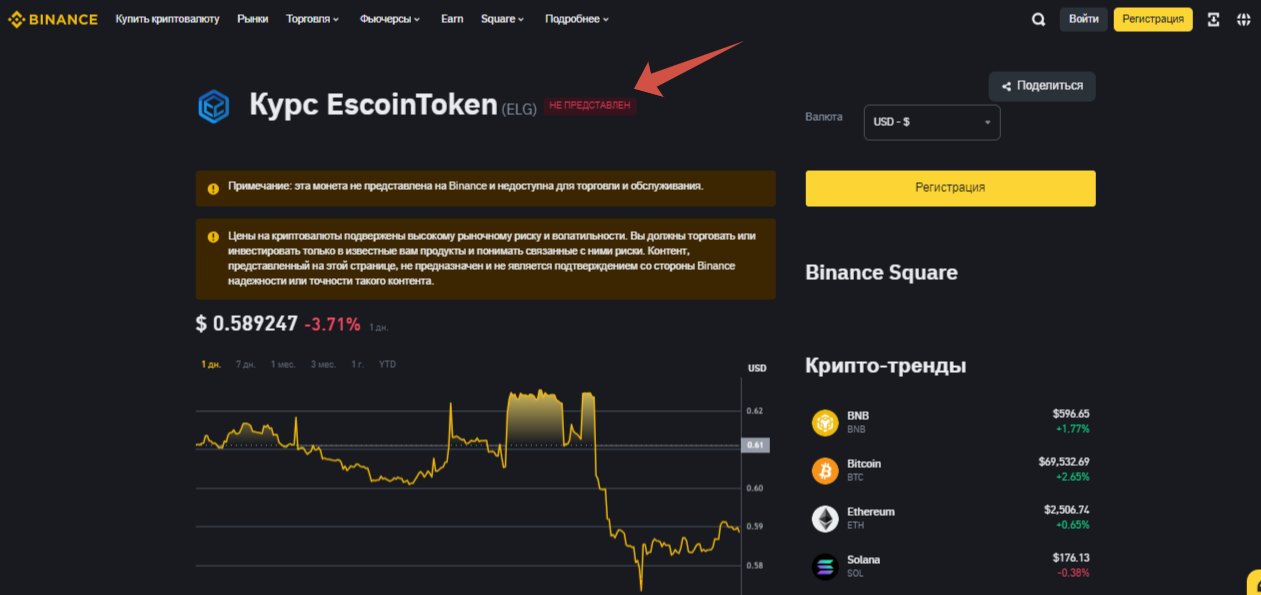Screen dimensions: 1261x595
Task: Click the Bitcoin coin icon
Action: pos(825,470)
